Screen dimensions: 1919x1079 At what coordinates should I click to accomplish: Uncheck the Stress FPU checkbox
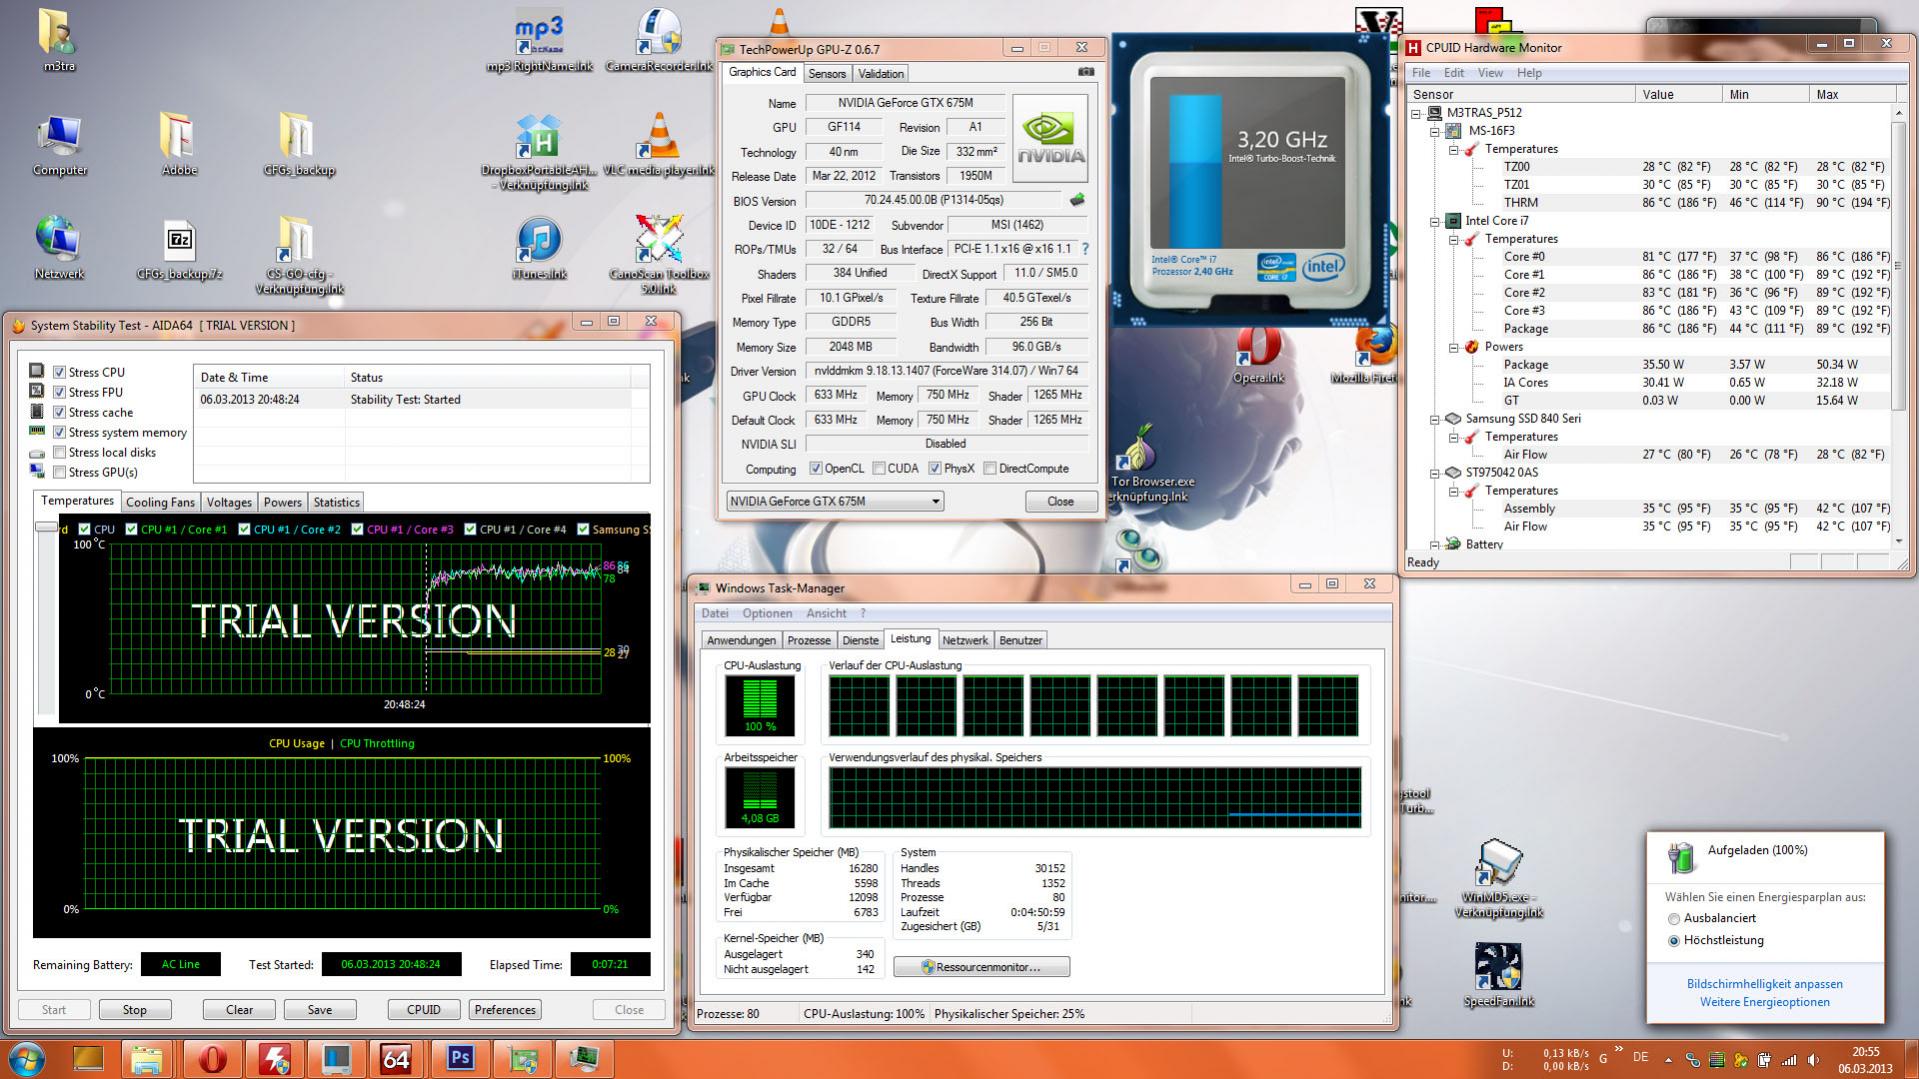click(60, 392)
